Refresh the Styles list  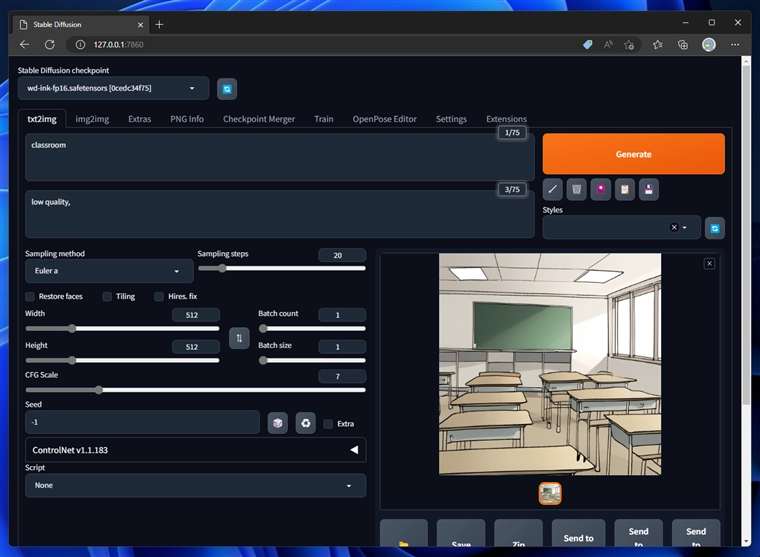[715, 228]
